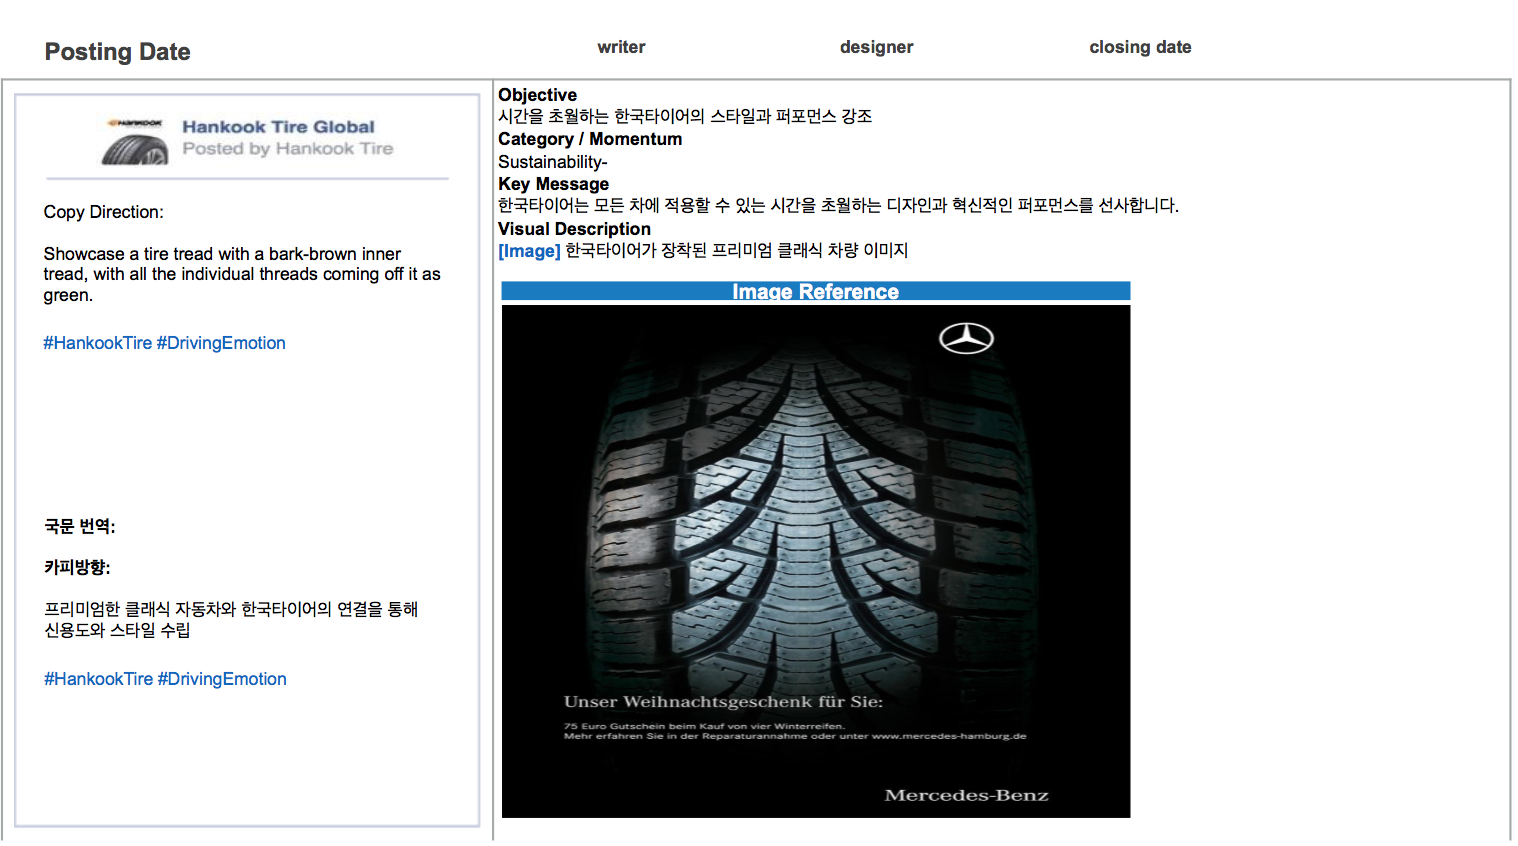Screen dimensions: 1518x846
Task: Click the '국문 번역:' label
Action: [80, 527]
